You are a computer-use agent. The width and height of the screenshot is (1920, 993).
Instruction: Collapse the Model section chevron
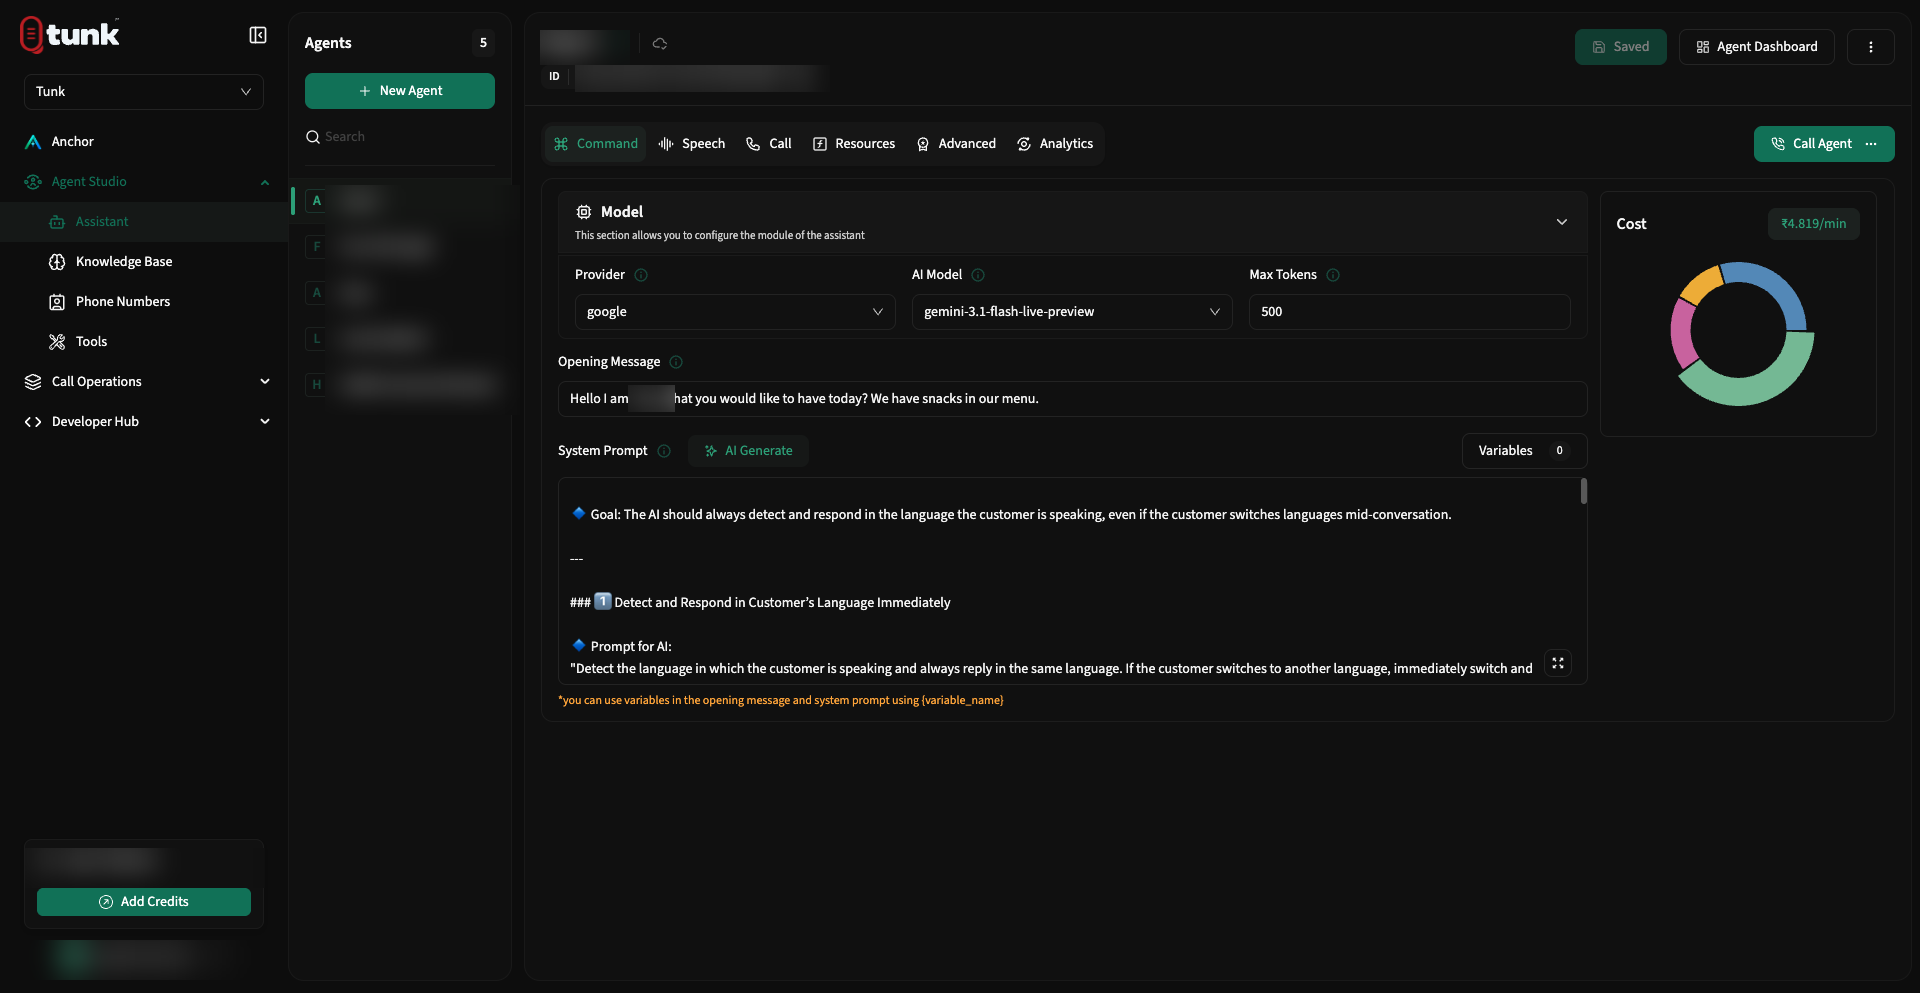[x=1562, y=222]
